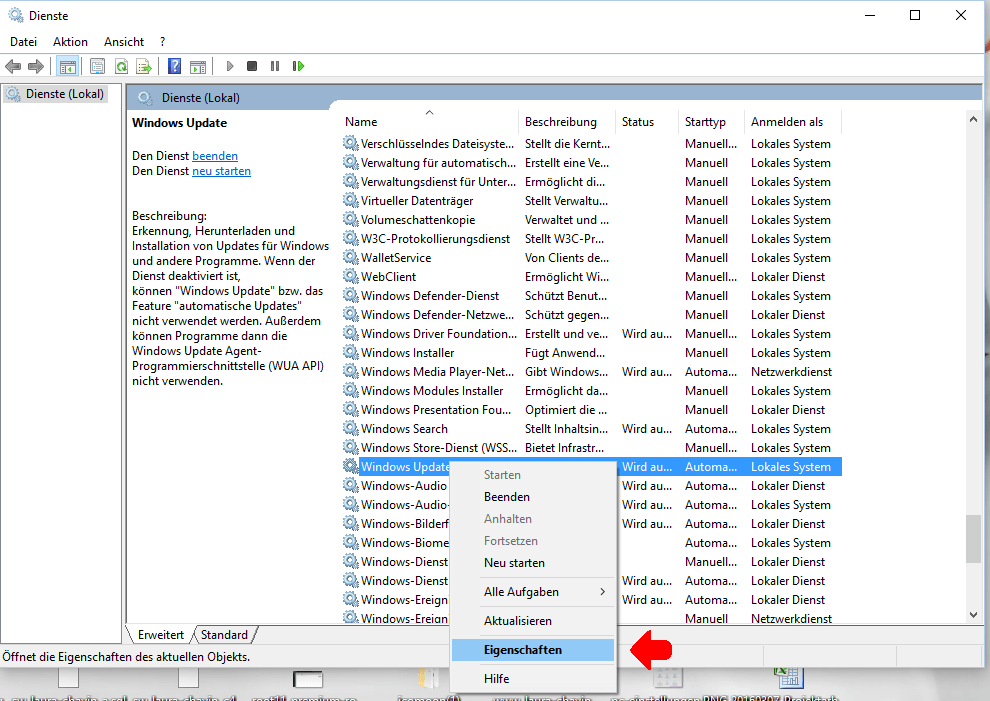Open the Datei menu

pos(23,42)
